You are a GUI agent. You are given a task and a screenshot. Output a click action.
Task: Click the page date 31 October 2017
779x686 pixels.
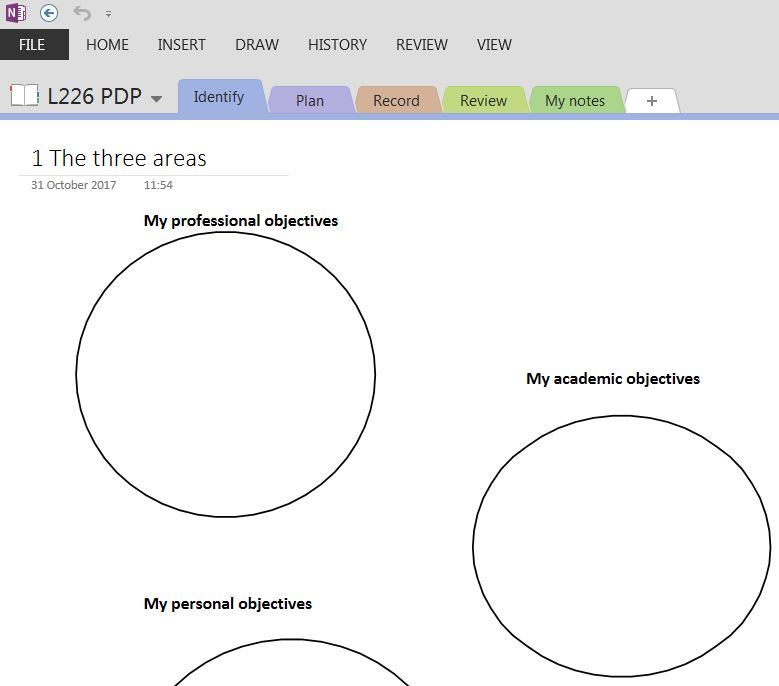point(74,185)
